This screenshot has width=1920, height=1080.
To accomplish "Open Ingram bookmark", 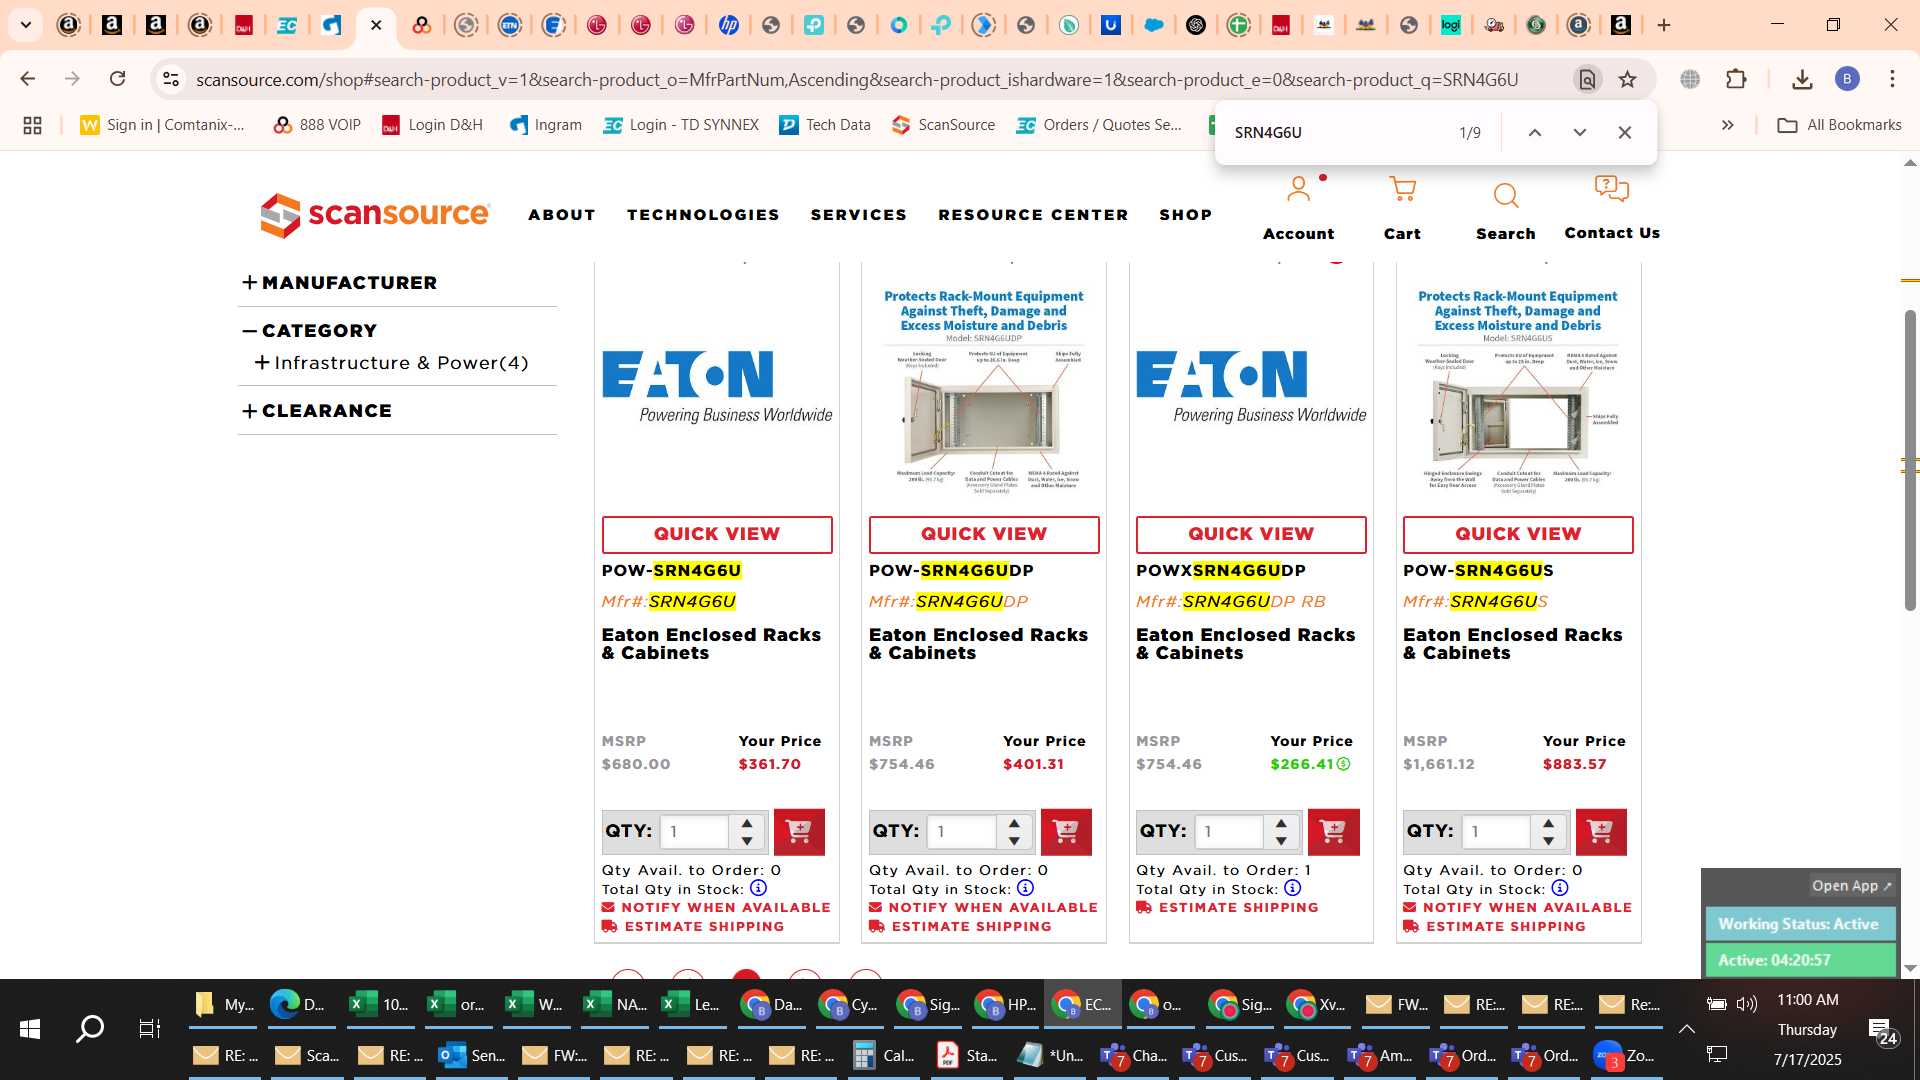I will click(545, 125).
